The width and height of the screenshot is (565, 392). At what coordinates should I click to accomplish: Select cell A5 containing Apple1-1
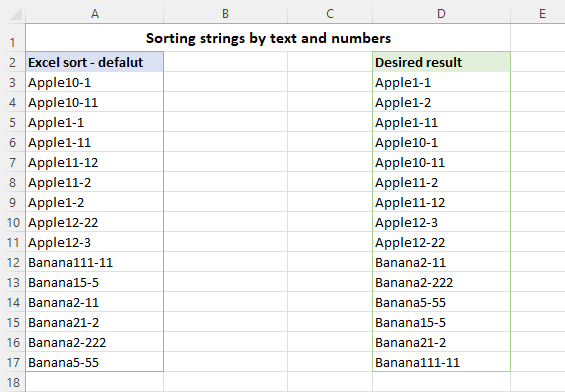[94, 122]
